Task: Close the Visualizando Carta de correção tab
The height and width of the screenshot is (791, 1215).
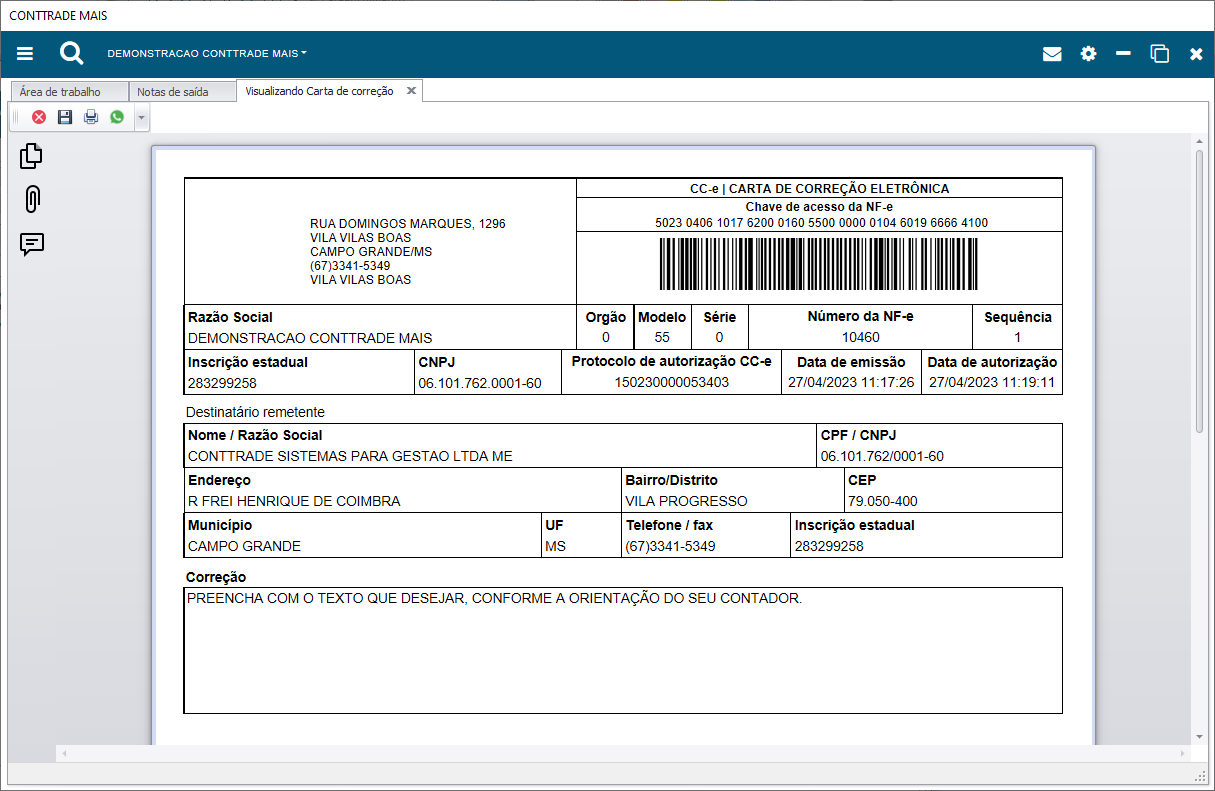Action: point(411,91)
